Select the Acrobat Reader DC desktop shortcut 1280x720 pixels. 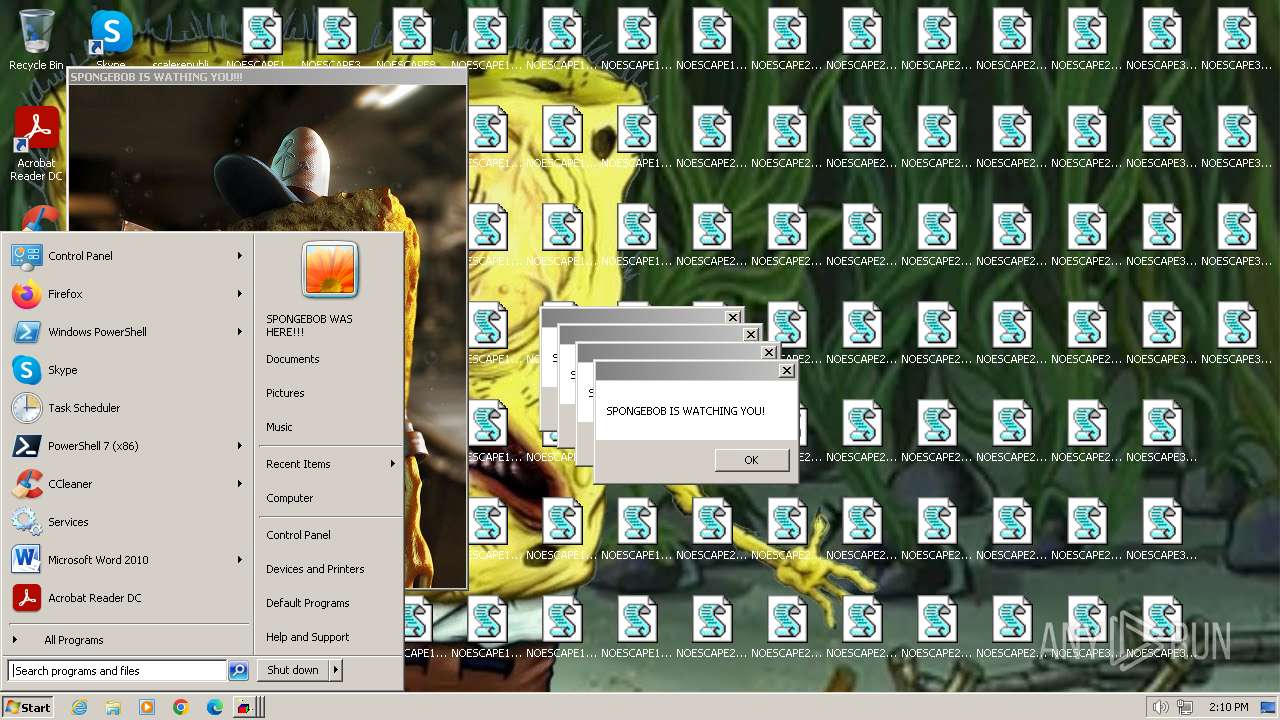point(36,145)
